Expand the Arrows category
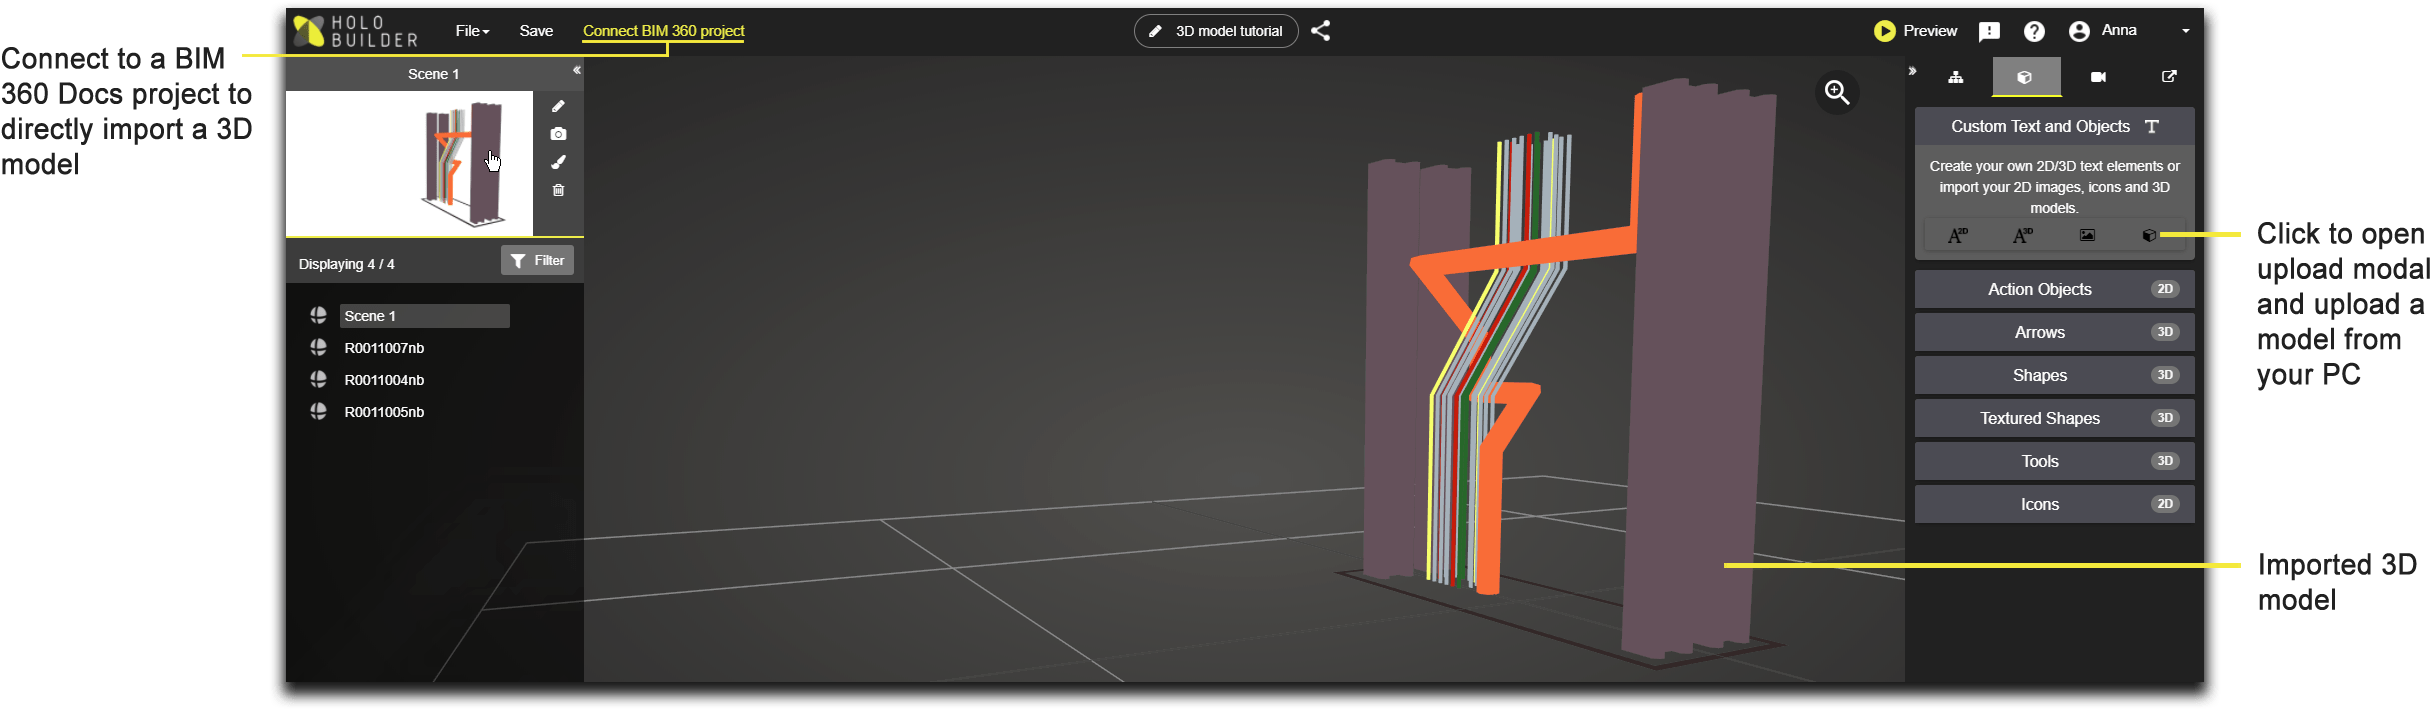The height and width of the screenshot is (709, 2430). [2054, 332]
